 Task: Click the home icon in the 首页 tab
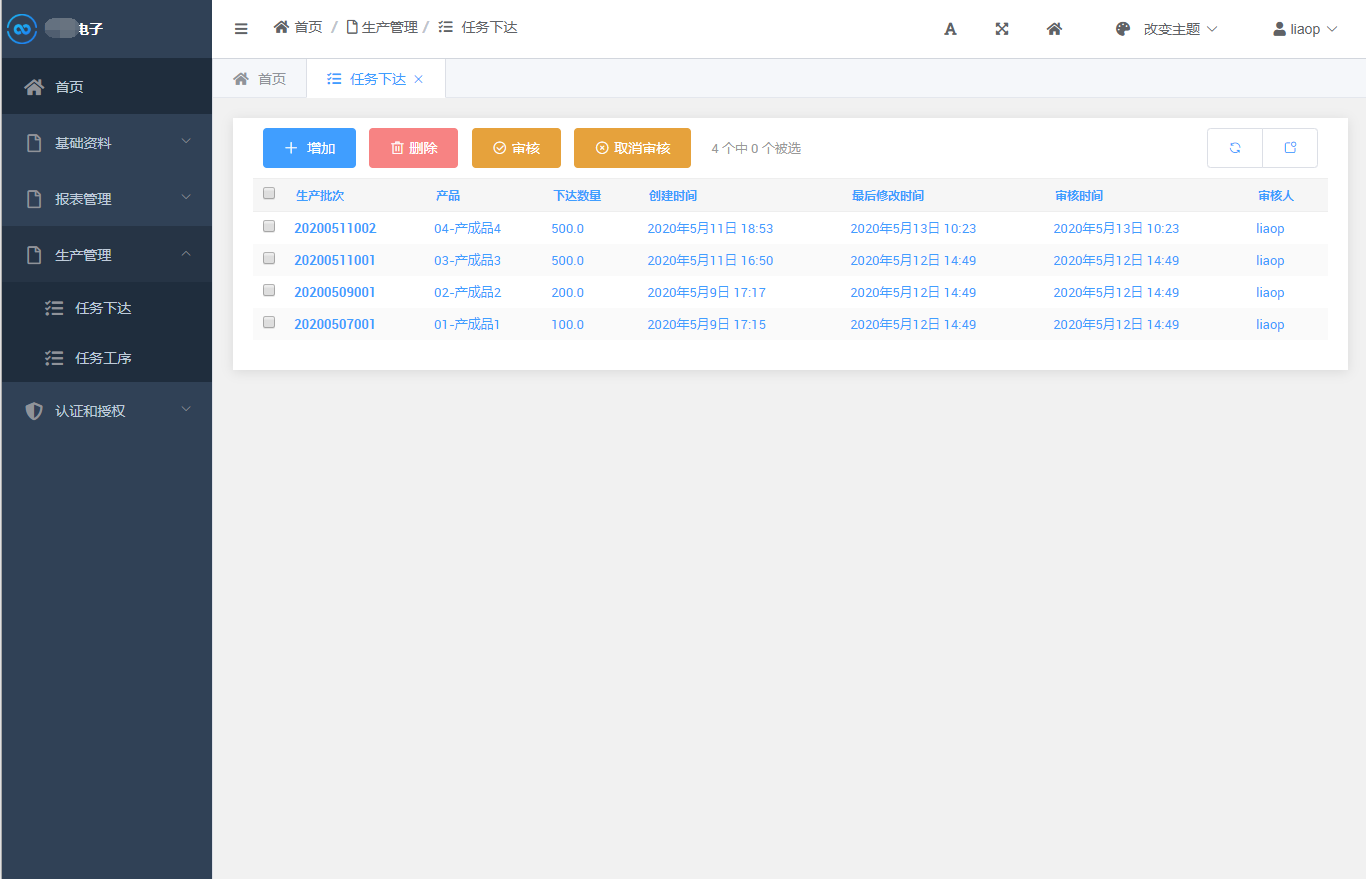pyautogui.click(x=241, y=79)
